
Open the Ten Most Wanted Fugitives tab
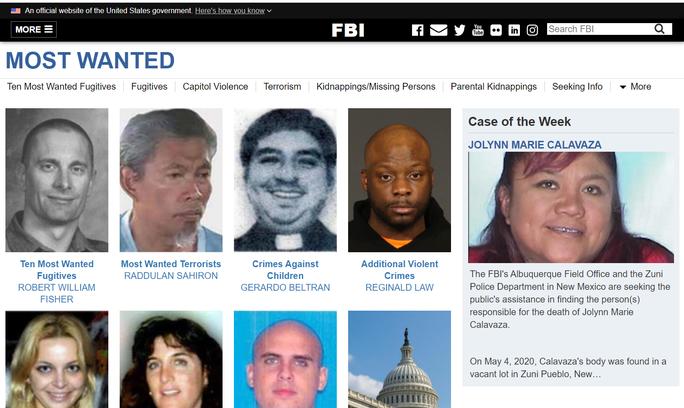point(62,86)
